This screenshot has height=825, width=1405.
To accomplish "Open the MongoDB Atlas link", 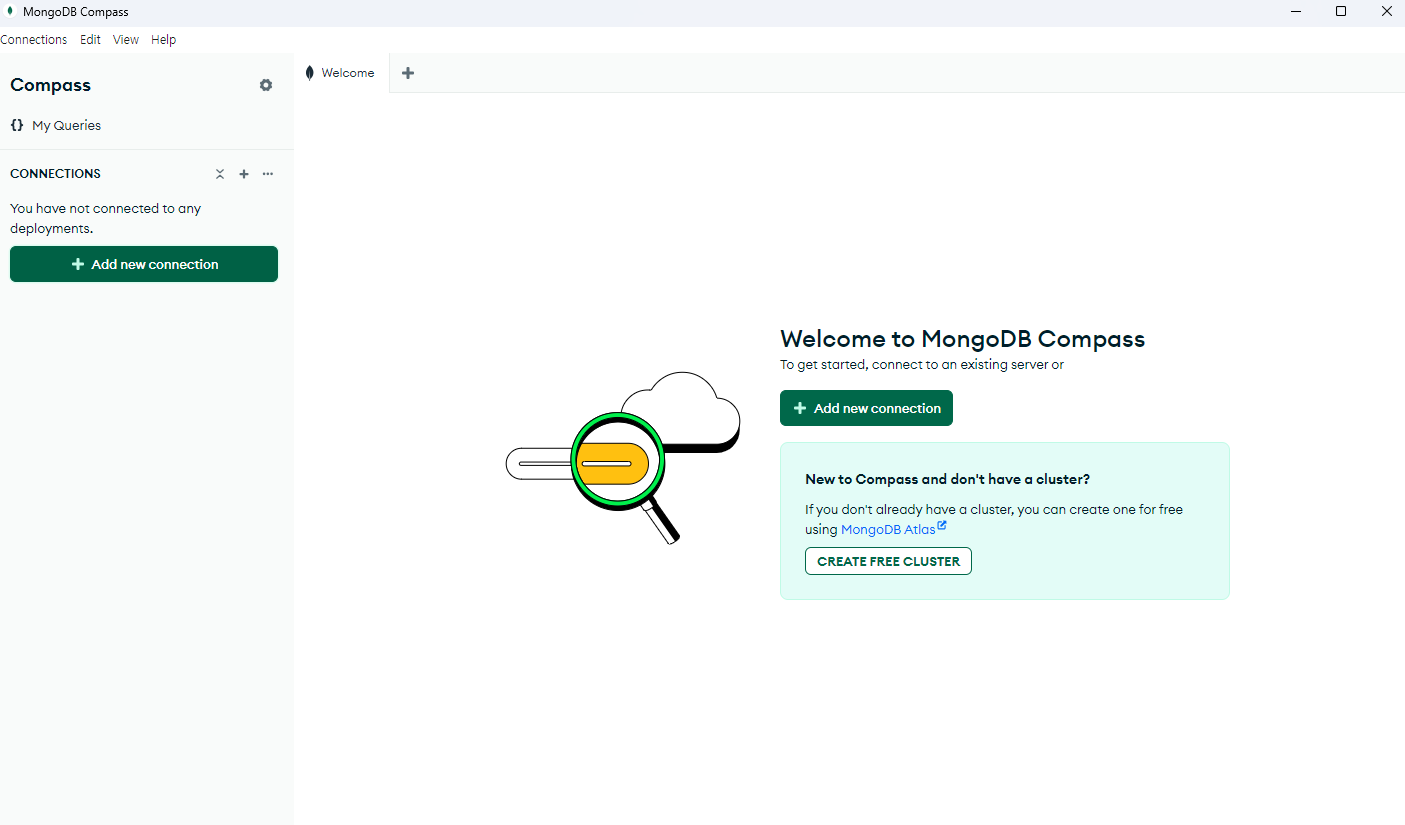I will (893, 529).
